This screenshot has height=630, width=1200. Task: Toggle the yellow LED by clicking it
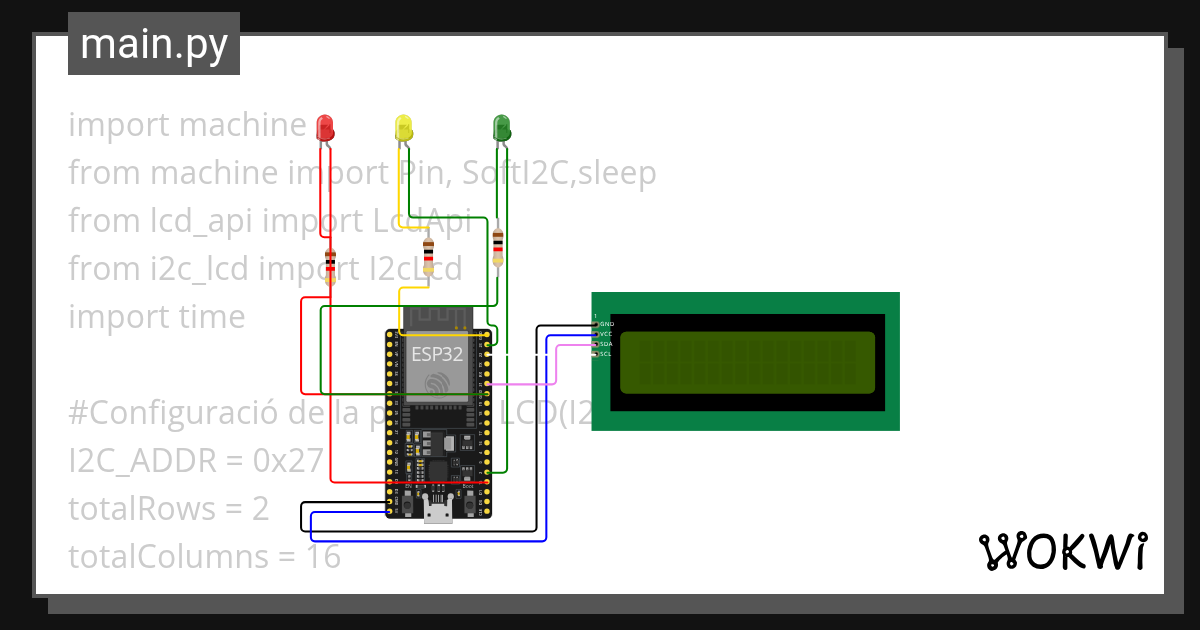tap(406, 125)
